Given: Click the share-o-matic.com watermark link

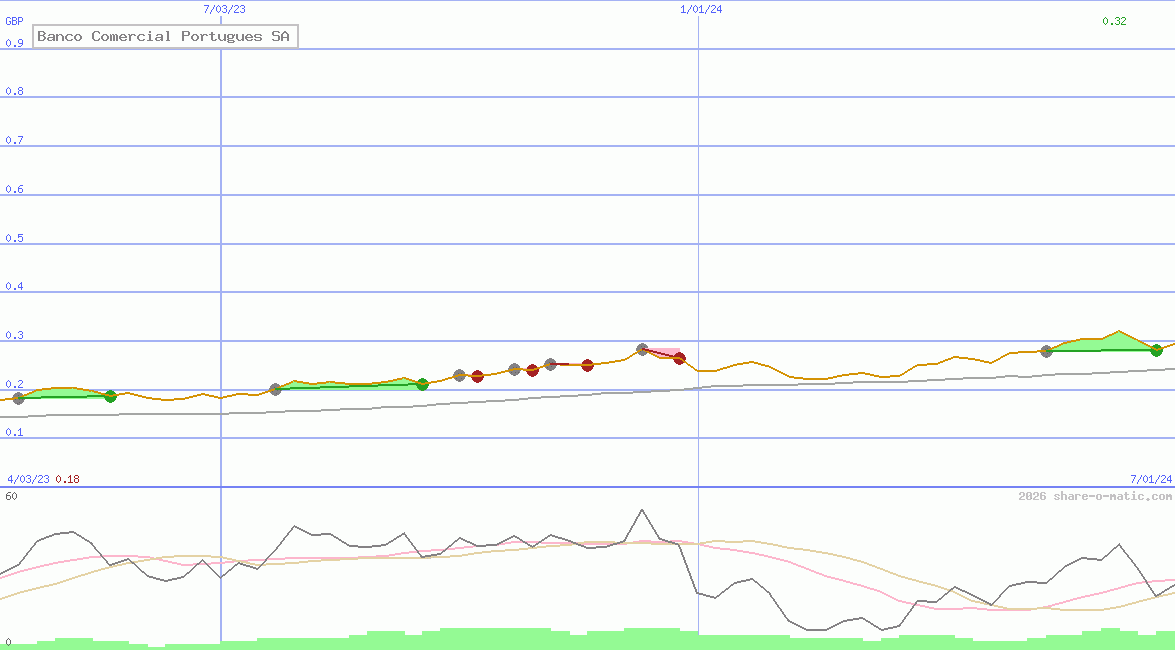Looking at the screenshot, I should tap(1095, 496).
